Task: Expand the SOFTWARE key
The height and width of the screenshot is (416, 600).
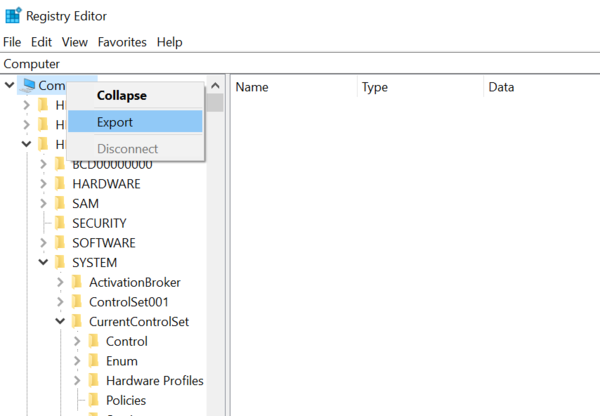Action: 43,243
